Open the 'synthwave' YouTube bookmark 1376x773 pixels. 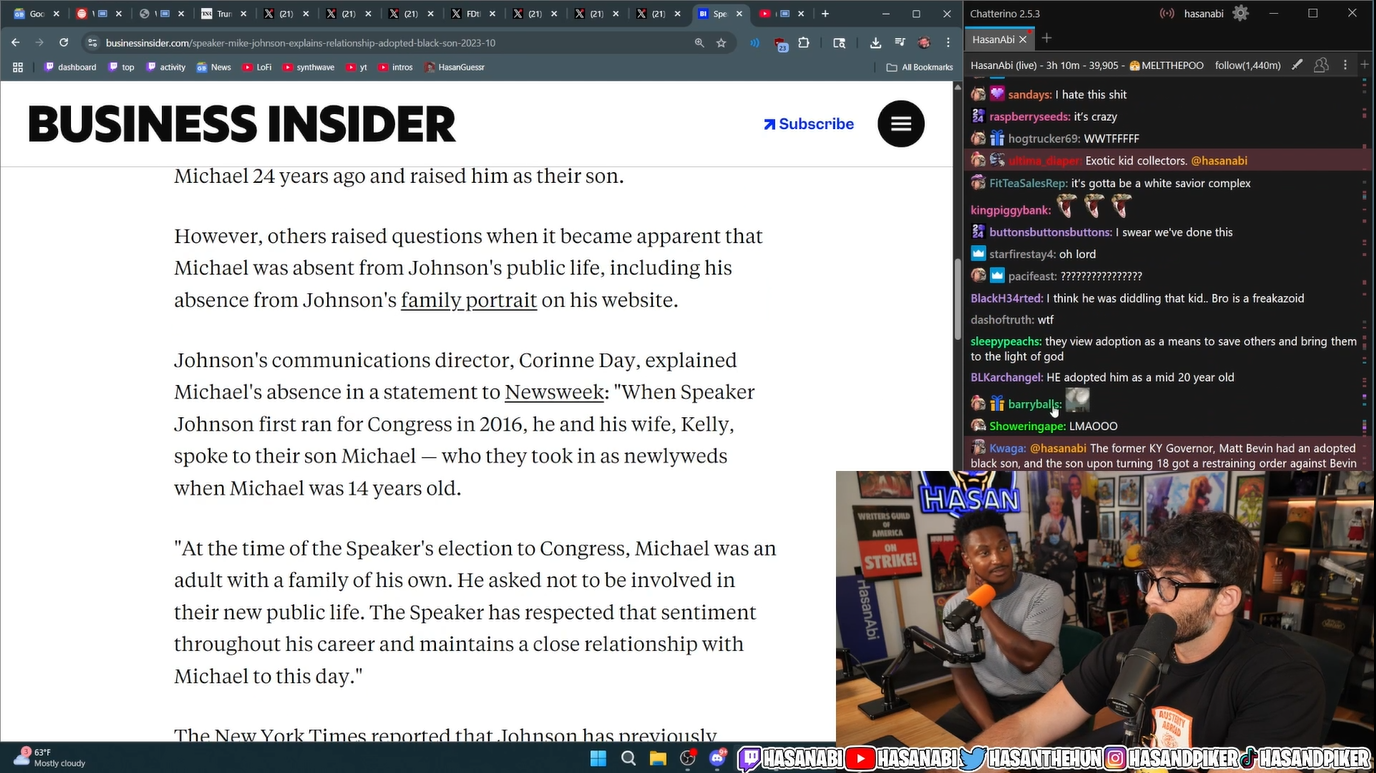point(309,67)
